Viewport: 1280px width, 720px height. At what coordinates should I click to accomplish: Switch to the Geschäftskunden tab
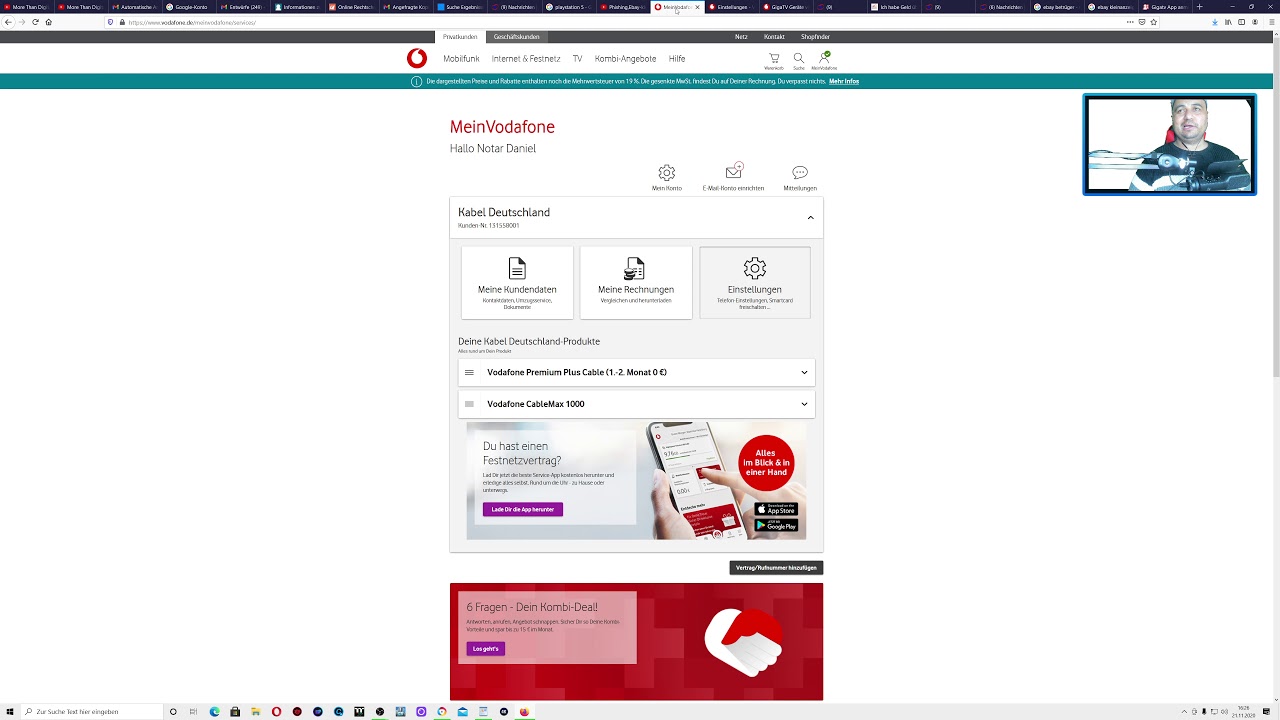tap(516, 37)
